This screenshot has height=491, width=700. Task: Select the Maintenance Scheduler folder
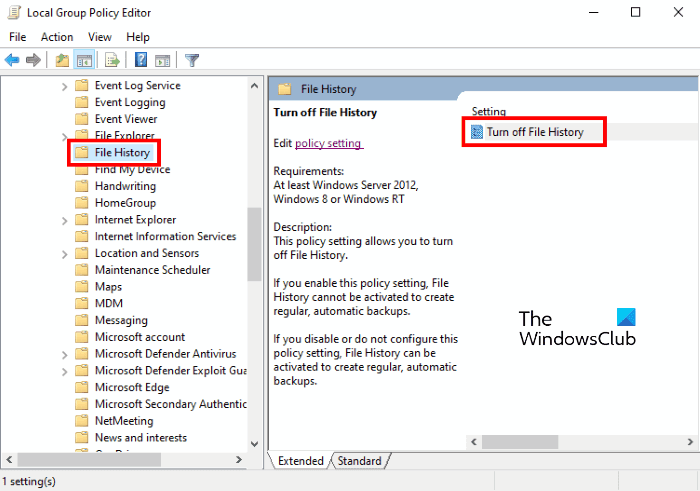pos(152,270)
